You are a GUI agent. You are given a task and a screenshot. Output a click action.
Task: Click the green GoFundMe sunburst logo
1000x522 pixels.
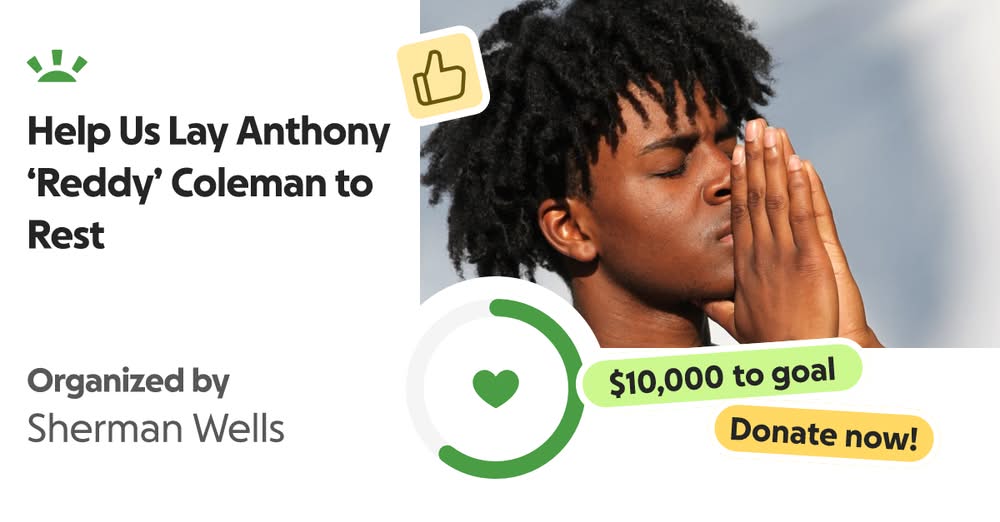57,66
